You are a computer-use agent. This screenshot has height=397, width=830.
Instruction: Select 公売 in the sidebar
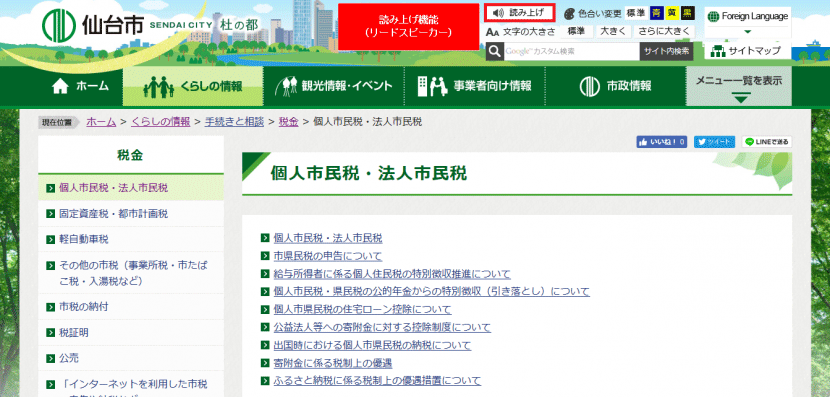pyautogui.click(x=131, y=358)
